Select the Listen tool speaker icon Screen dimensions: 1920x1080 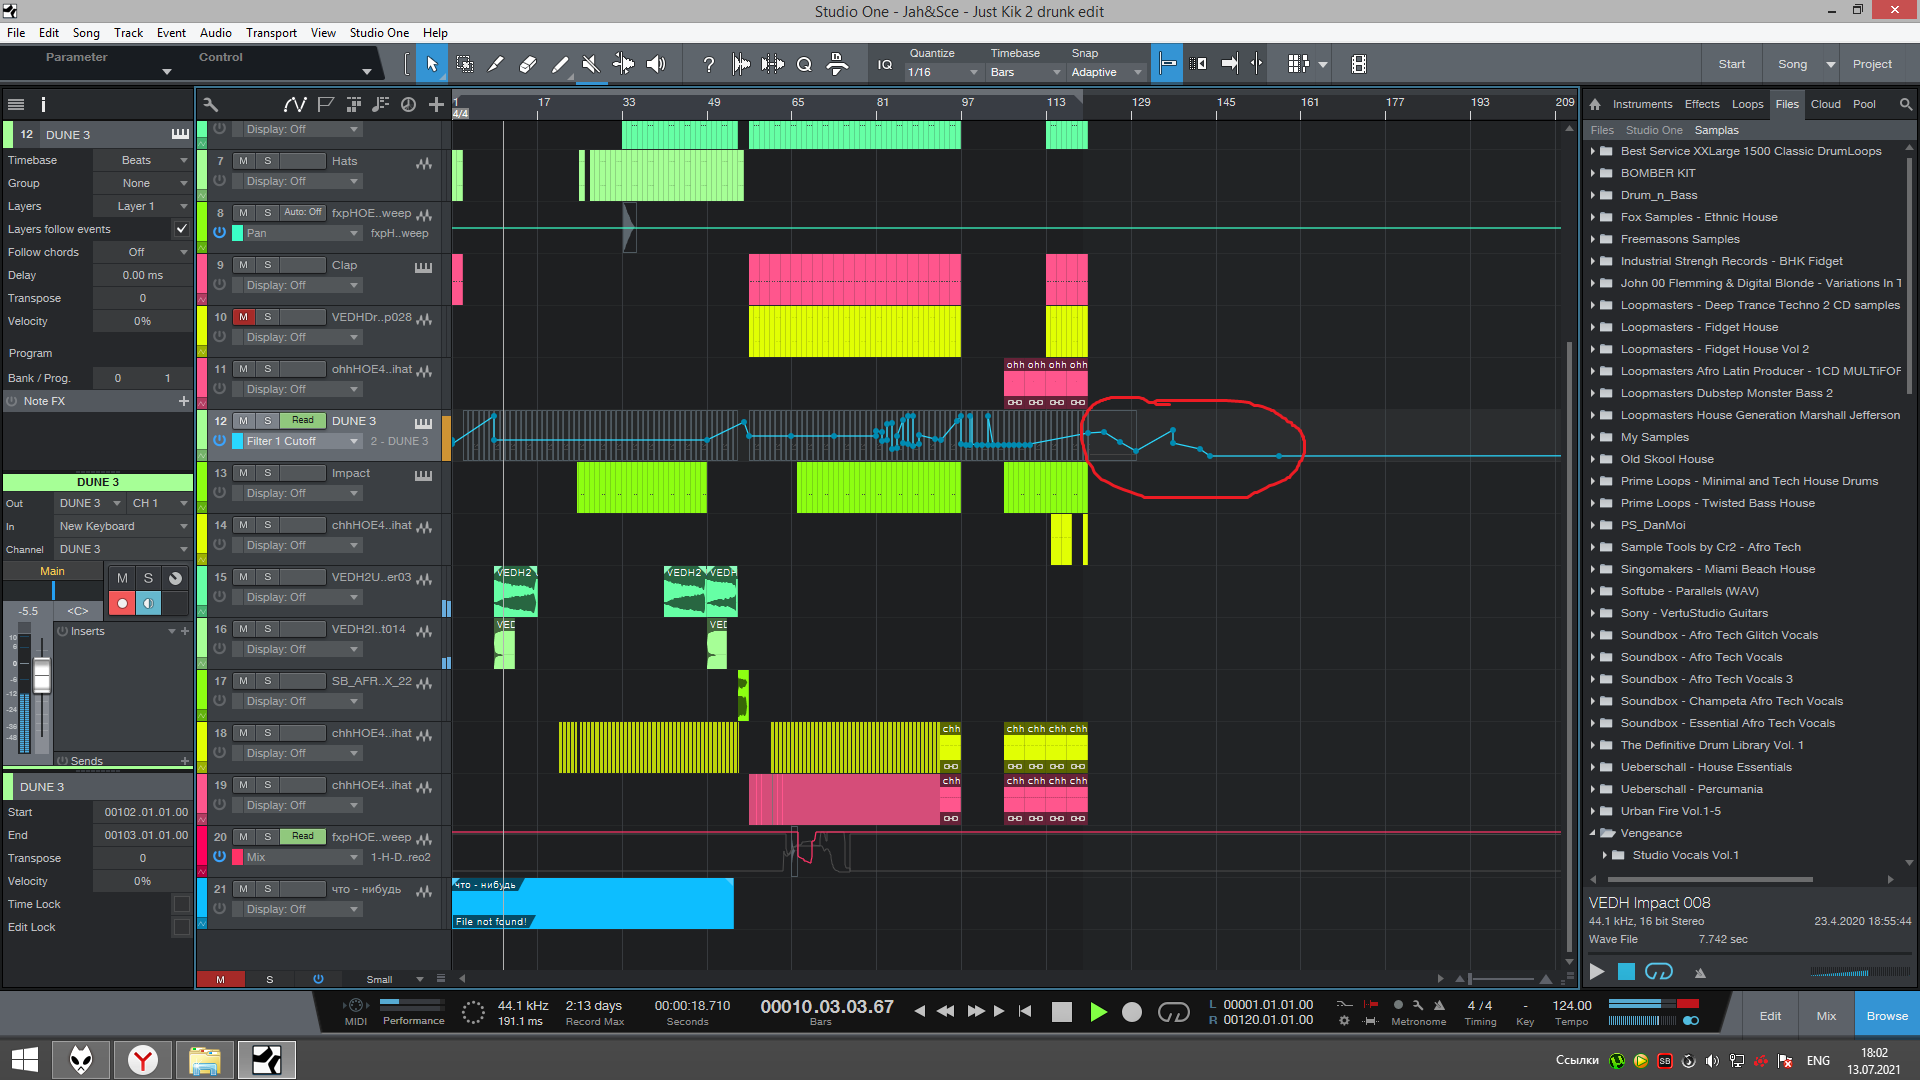pyautogui.click(x=656, y=64)
